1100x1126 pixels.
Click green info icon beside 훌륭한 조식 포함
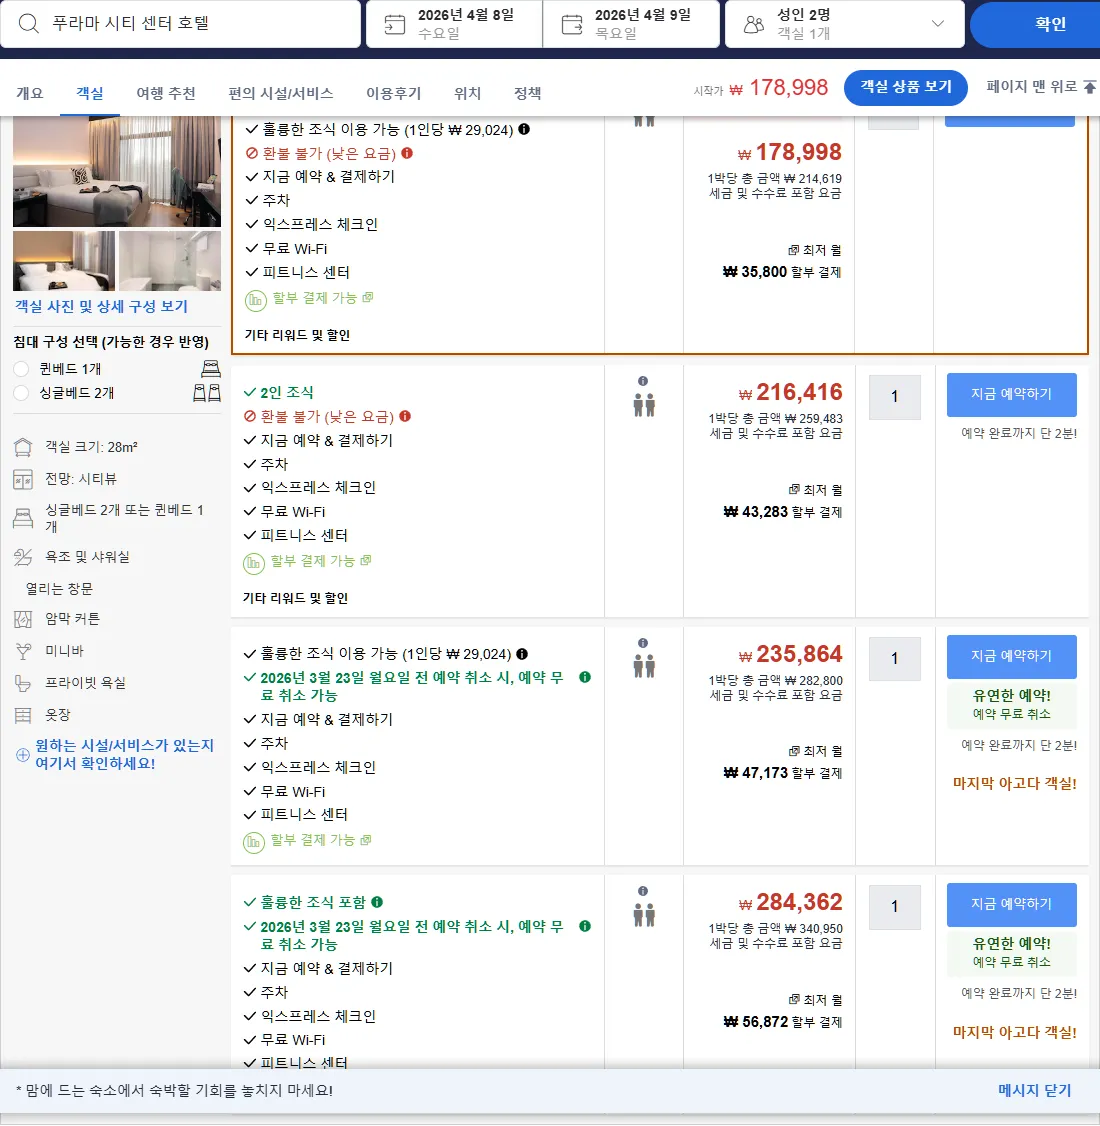pyautogui.click(x=377, y=902)
